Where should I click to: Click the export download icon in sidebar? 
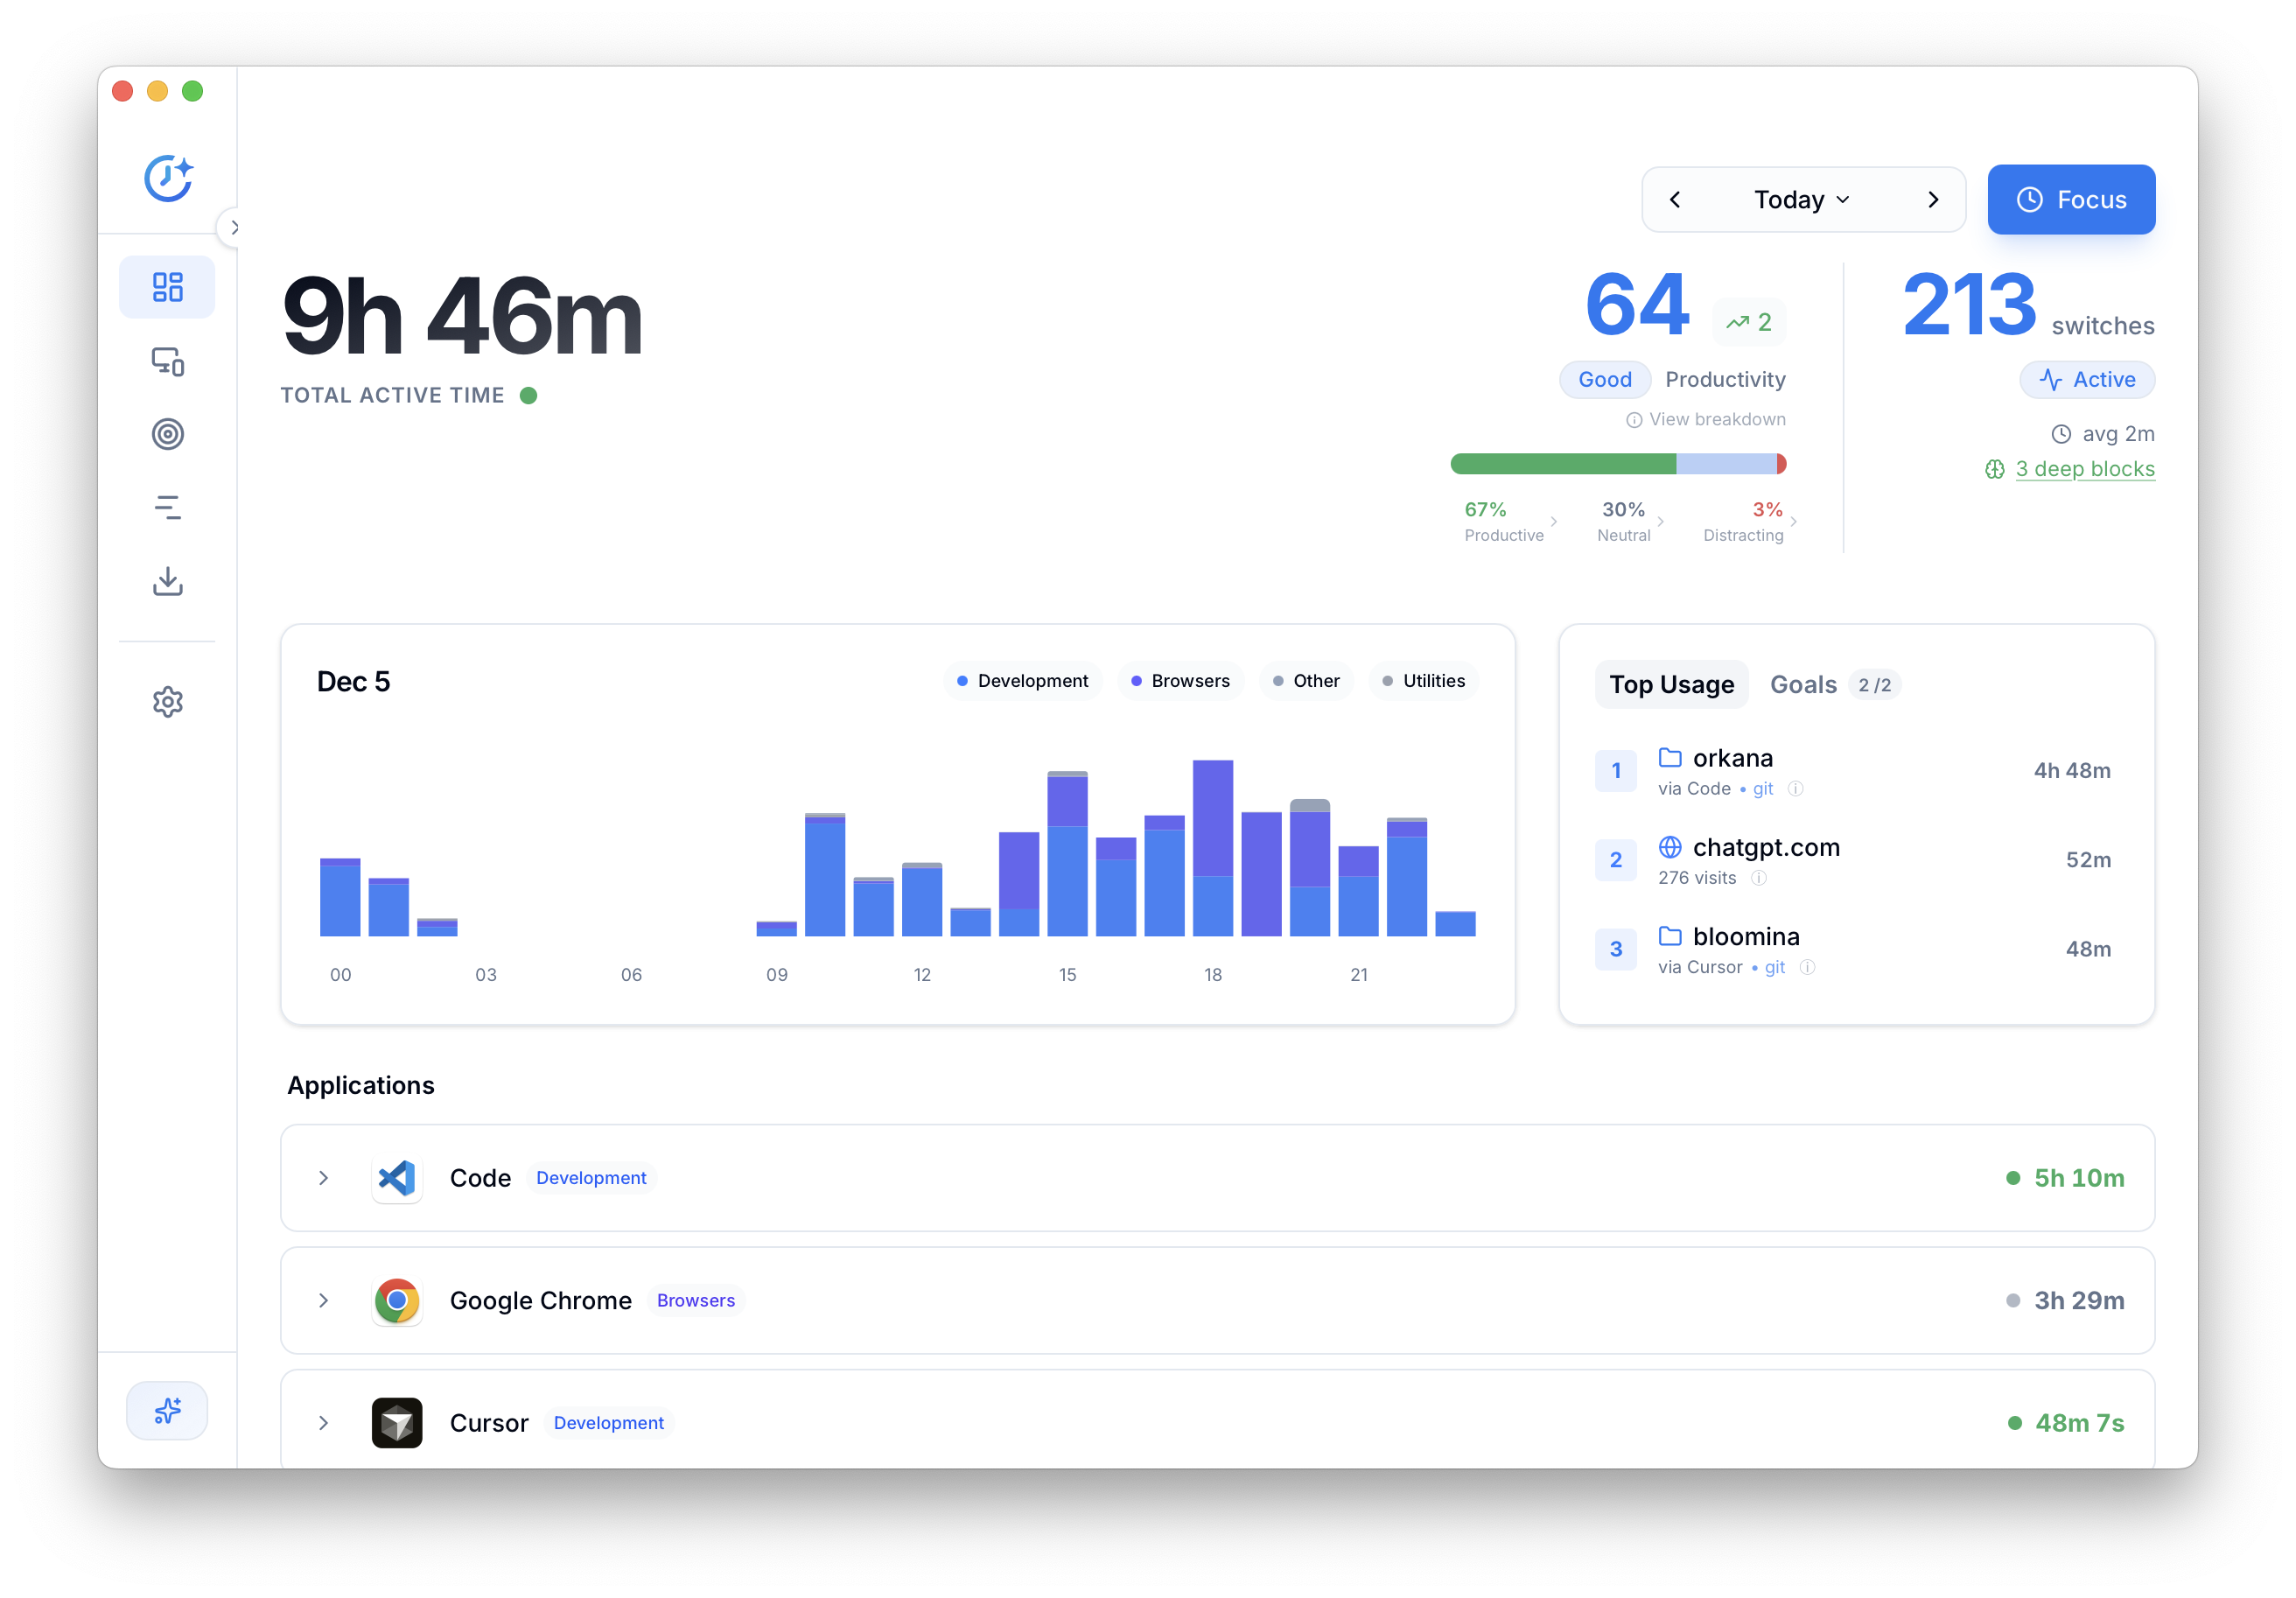point(167,581)
